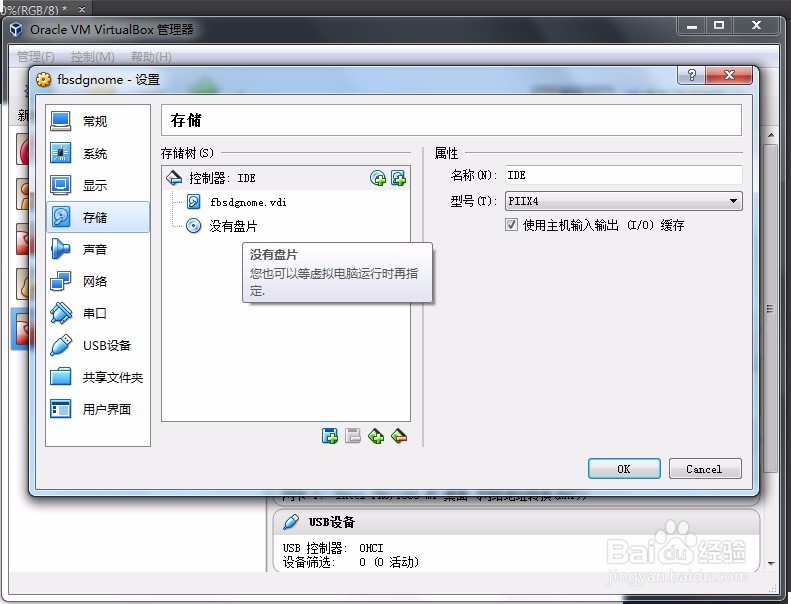The image size is (791, 604).
Task: Click the 存储 disk icon in sidebar
Action: (x=61, y=217)
